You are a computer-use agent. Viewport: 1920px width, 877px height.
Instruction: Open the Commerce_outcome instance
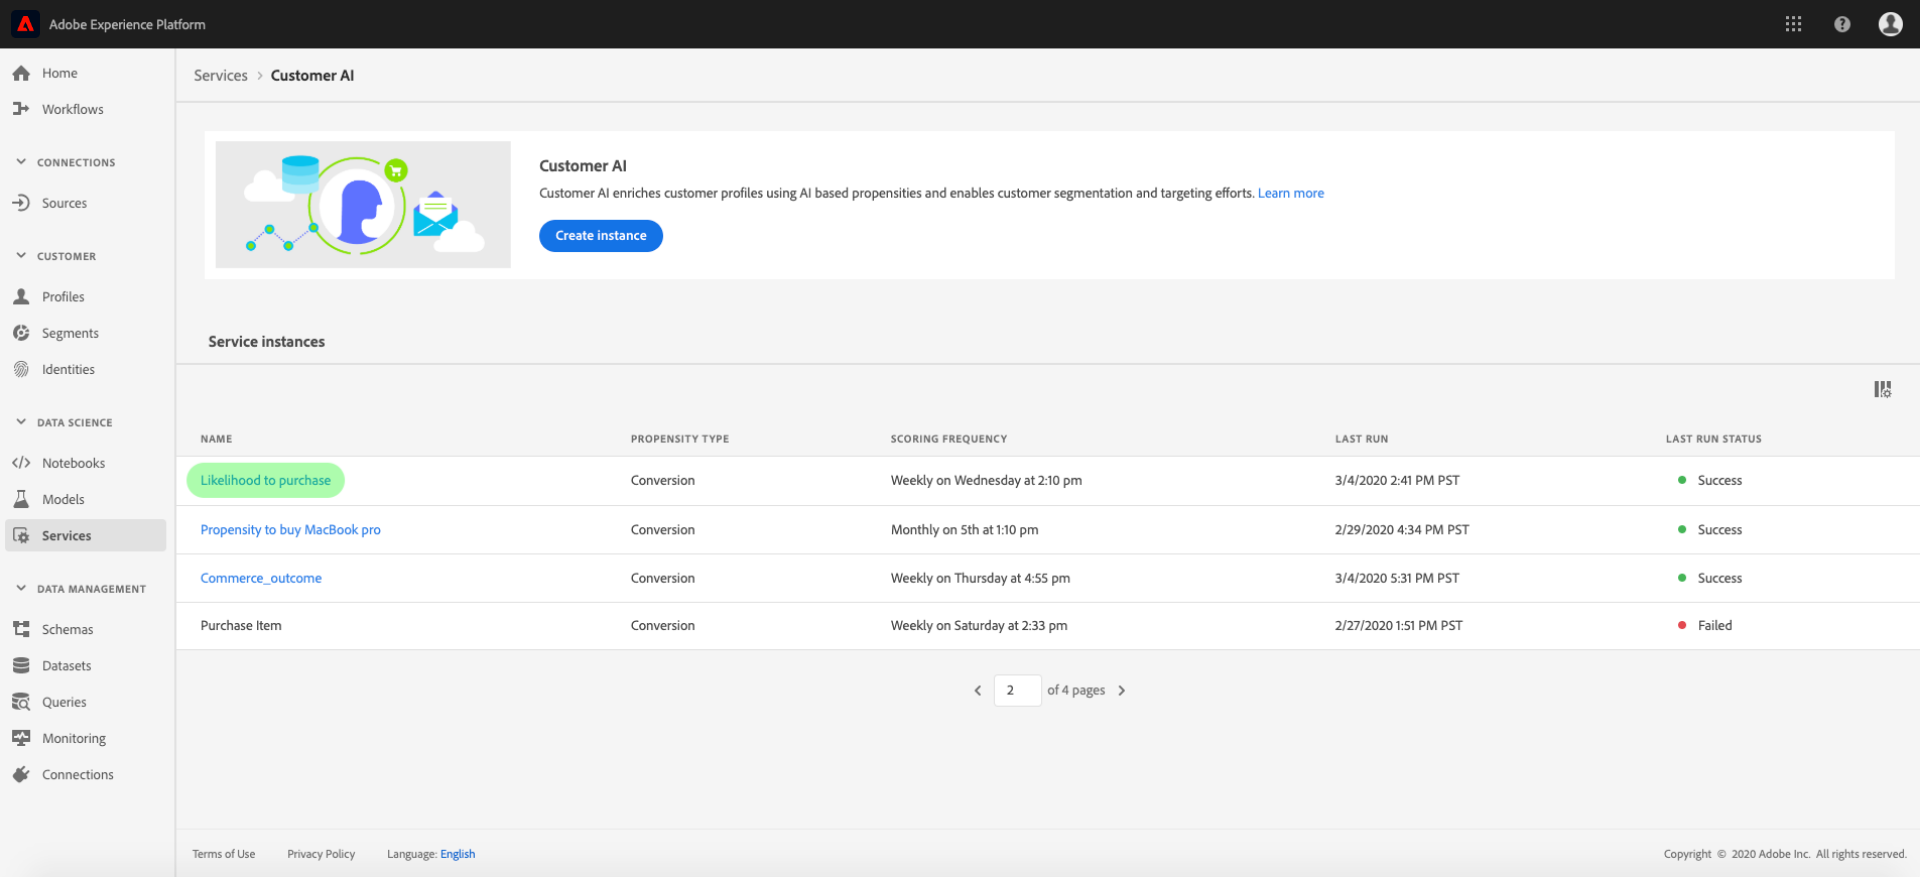pyautogui.click(x=261, y=578)
